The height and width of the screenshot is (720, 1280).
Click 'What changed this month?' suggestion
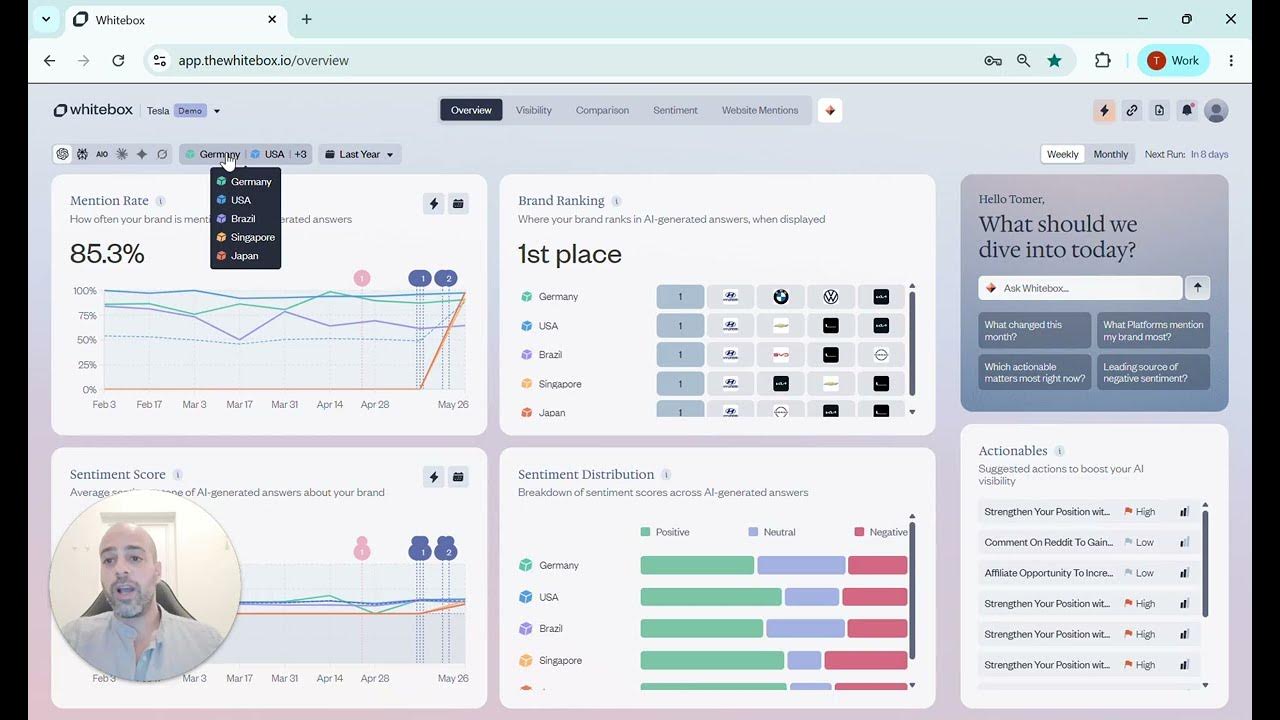pyautogui.click(x=1035, y=331)
